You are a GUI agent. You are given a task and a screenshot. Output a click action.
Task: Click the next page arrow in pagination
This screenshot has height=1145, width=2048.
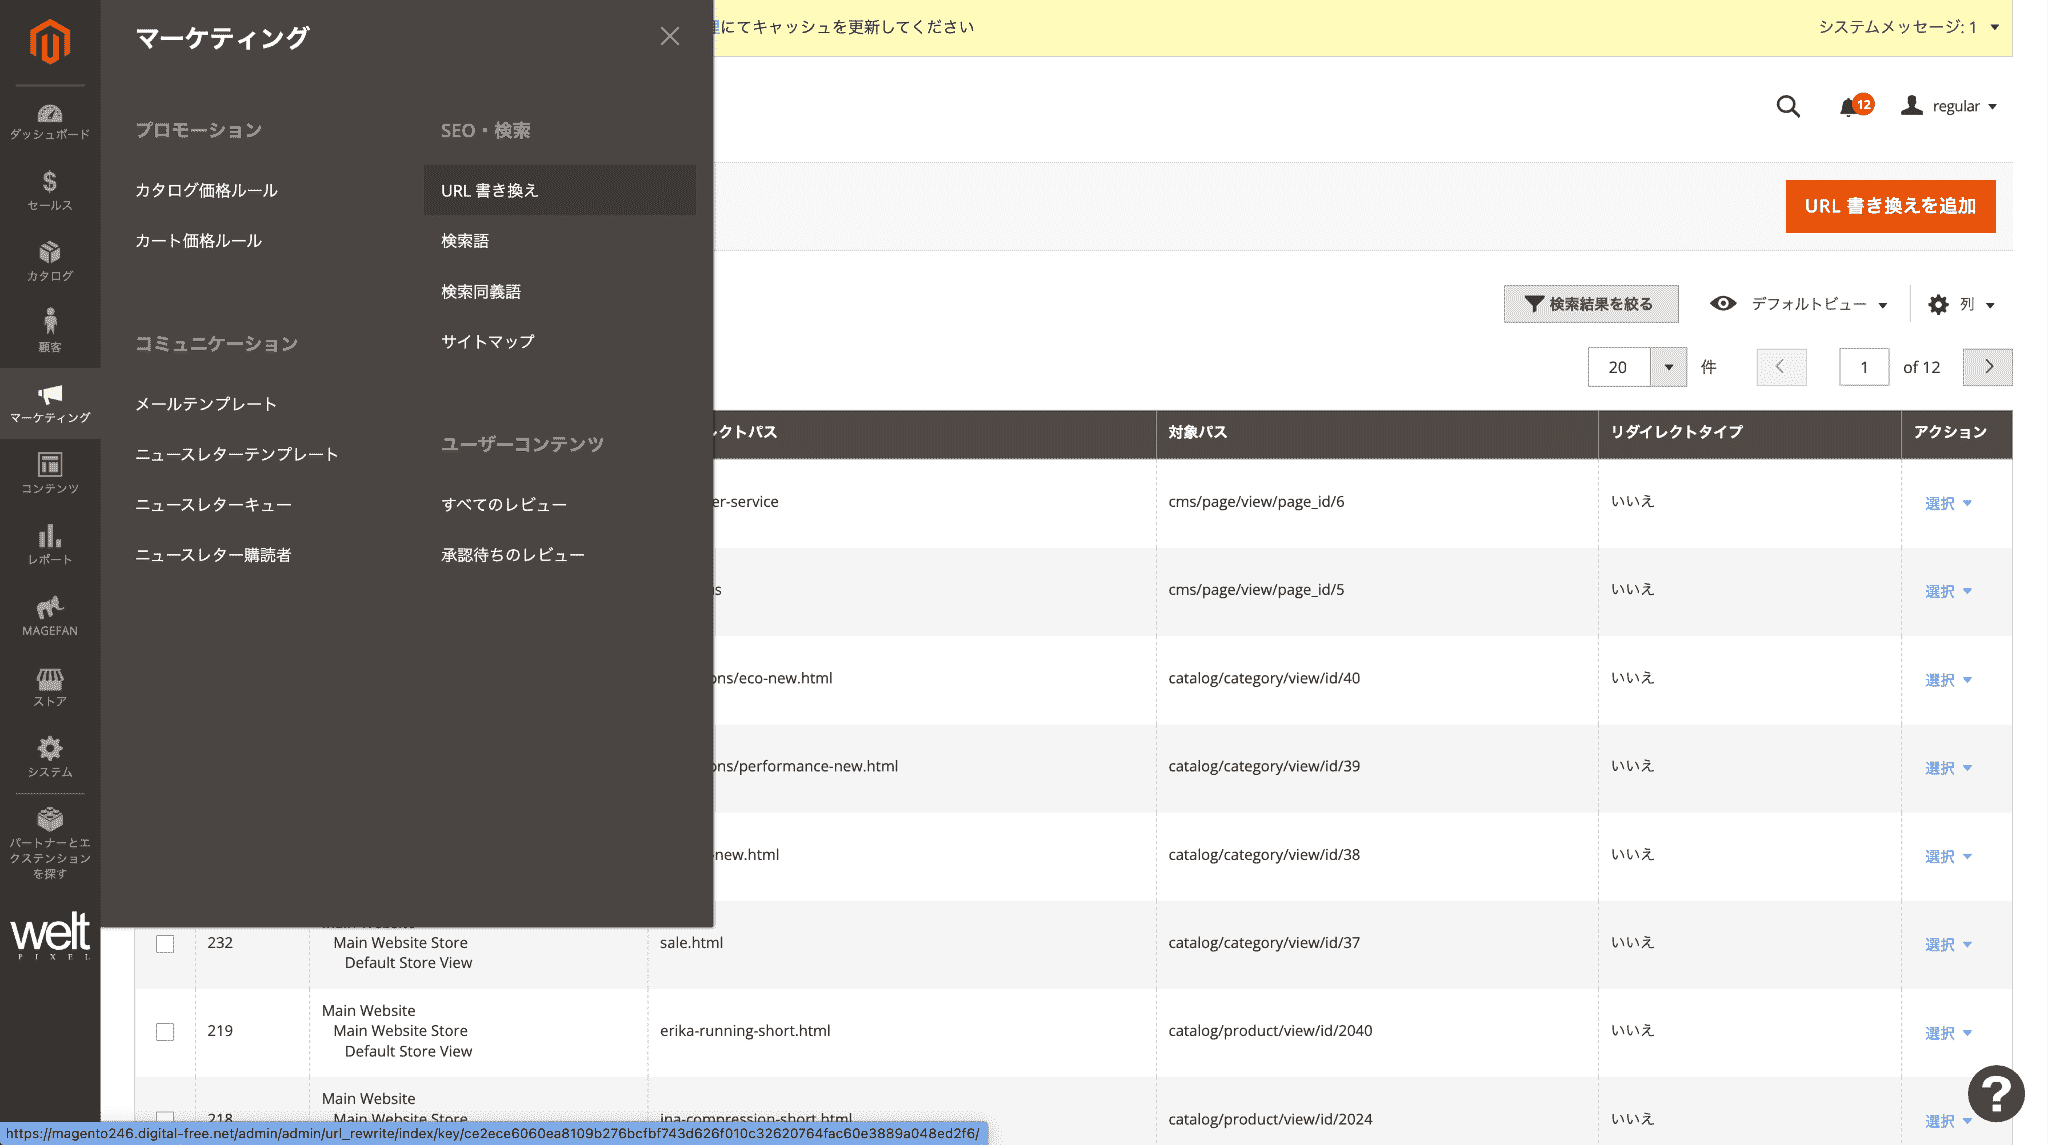click(1987, 367)
